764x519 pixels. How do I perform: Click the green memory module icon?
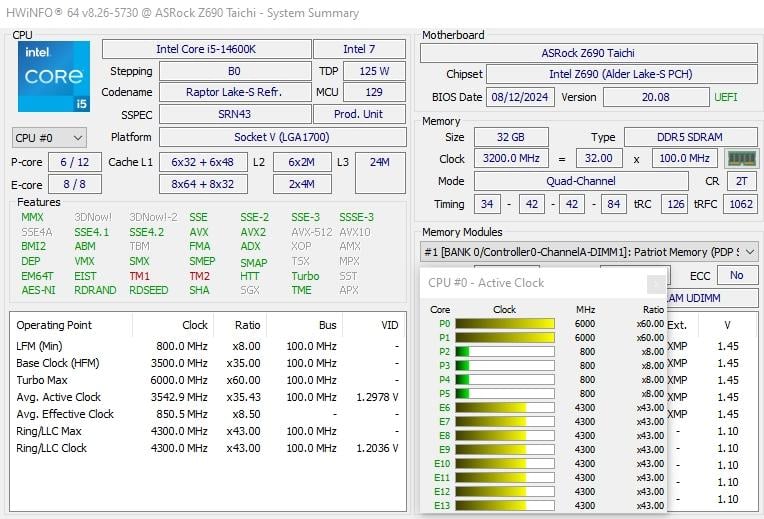click(741, 158)
